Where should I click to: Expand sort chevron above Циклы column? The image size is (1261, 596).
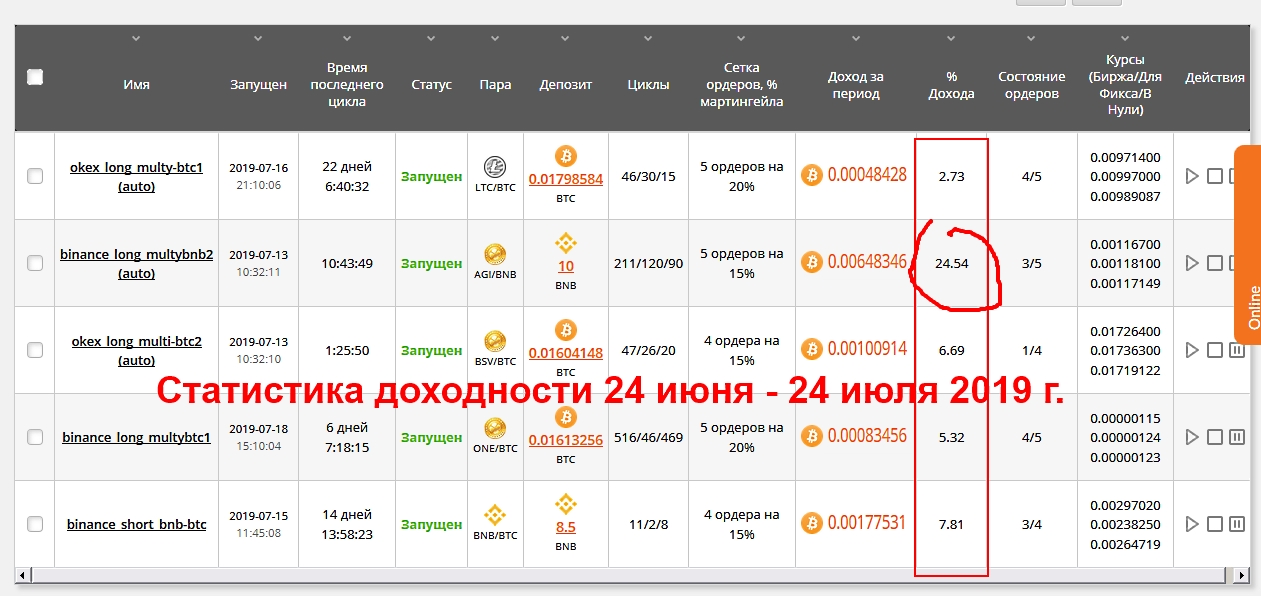pyautogui.click(x=648, y=39)
